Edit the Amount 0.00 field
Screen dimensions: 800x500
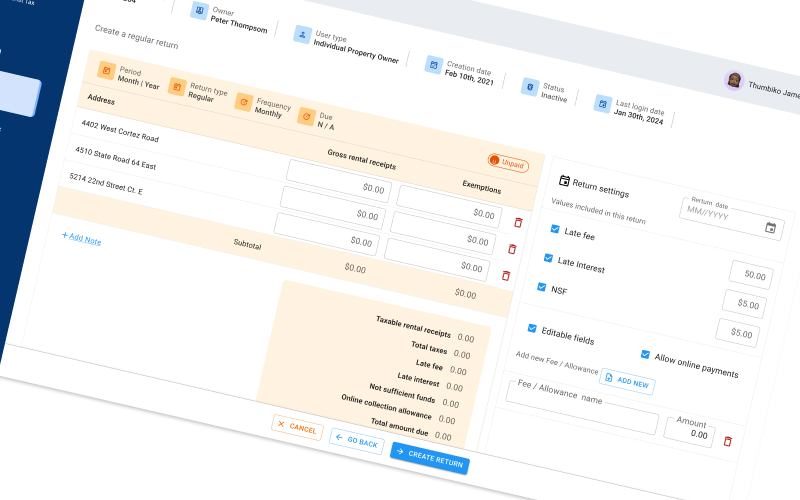click(689, 433)
